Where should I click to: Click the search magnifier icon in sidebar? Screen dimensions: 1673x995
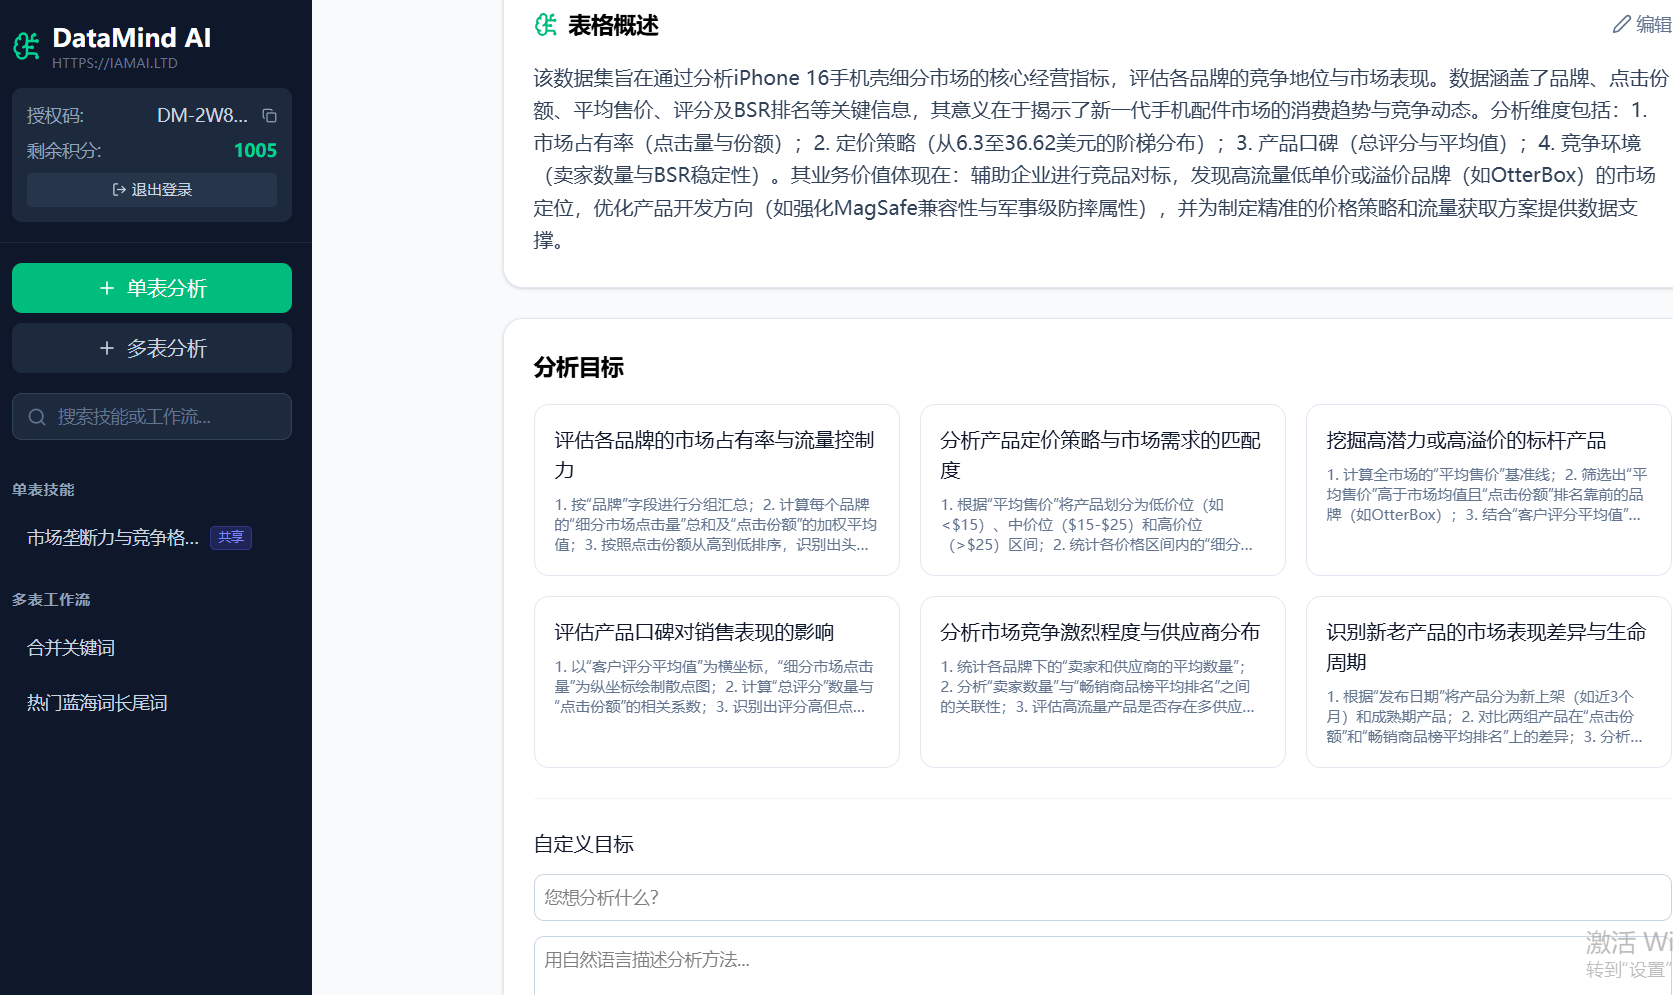coord(37,417)
